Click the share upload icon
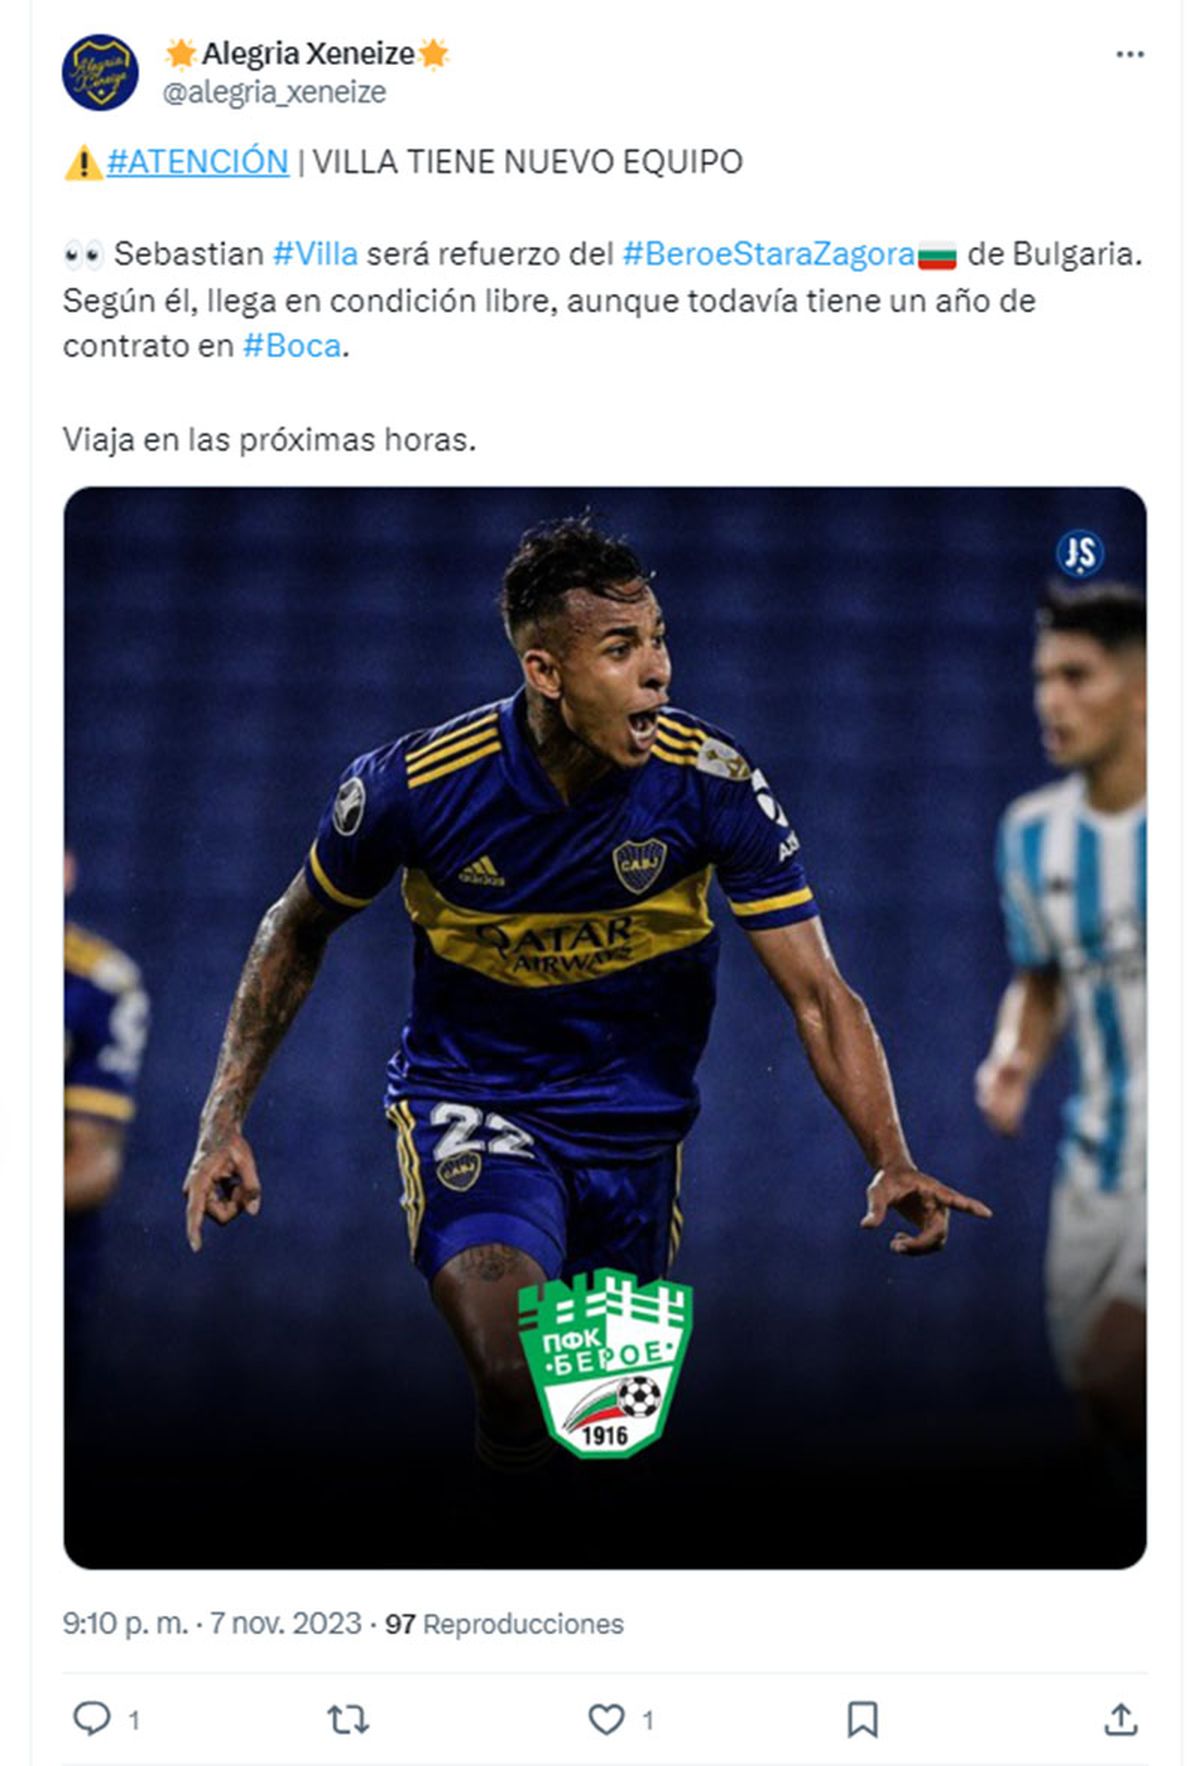Viewport: 1200px width, 1766px height. [x=1120, y=1719]
